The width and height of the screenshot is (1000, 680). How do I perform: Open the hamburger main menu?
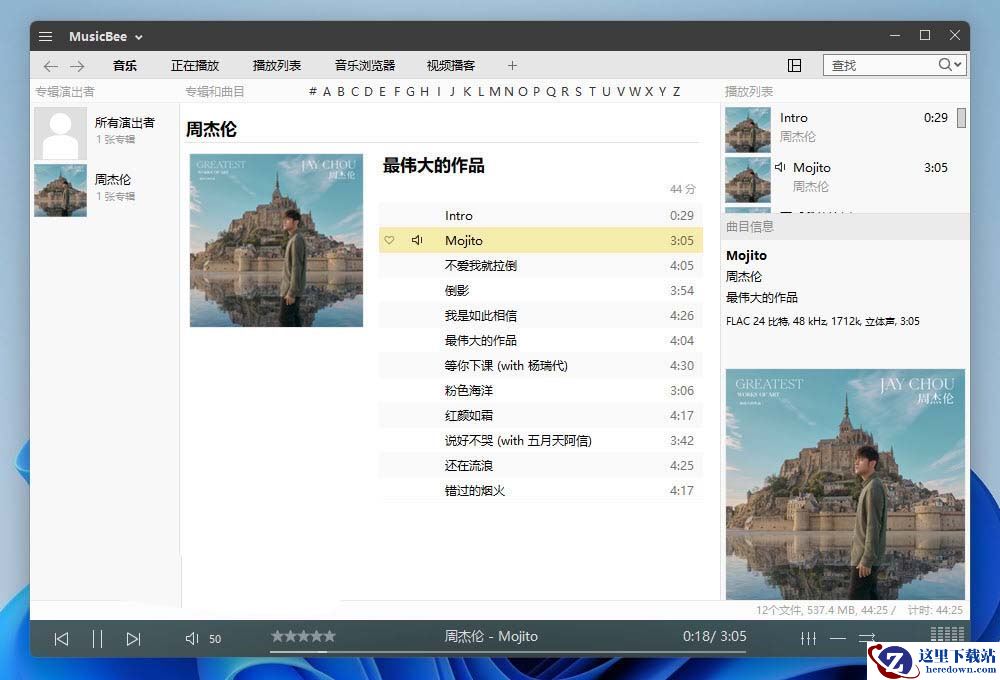click(x=45, y=37)
